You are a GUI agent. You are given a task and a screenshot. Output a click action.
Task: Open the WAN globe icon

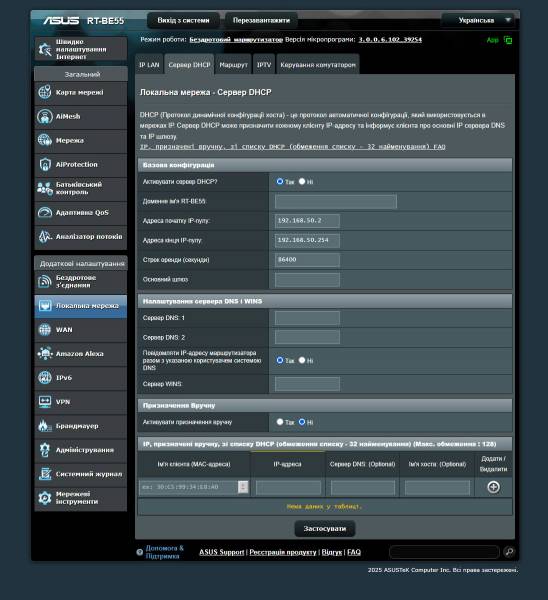click(x=45, y=329)
